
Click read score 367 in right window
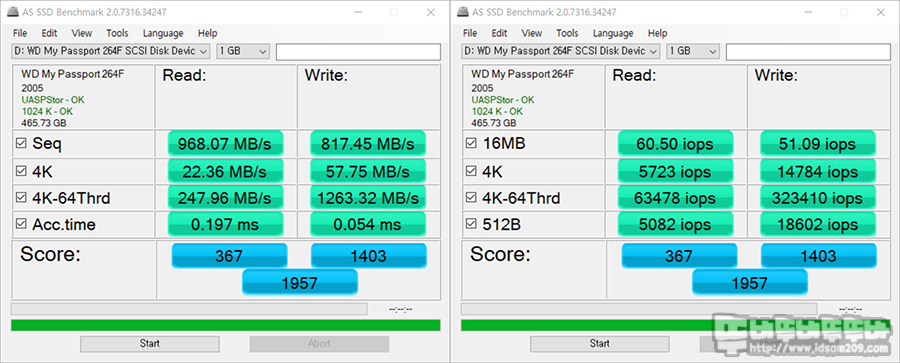tap(679, 256)
